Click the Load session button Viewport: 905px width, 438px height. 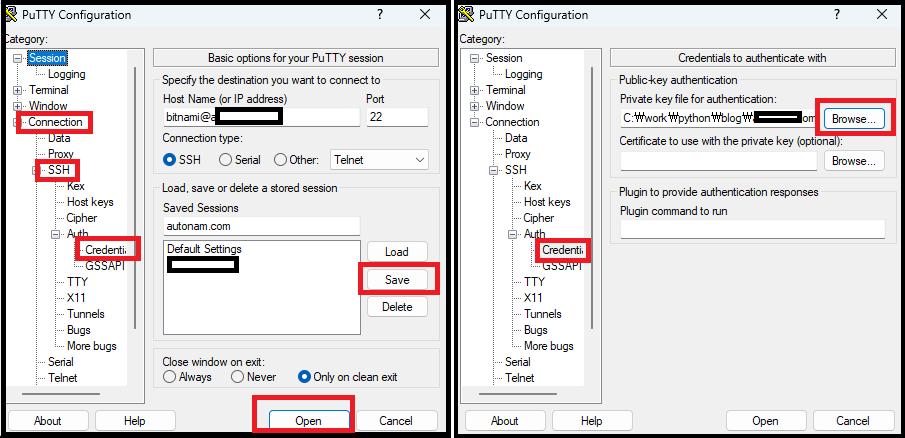pyautogui.click(x=397, y=252)
